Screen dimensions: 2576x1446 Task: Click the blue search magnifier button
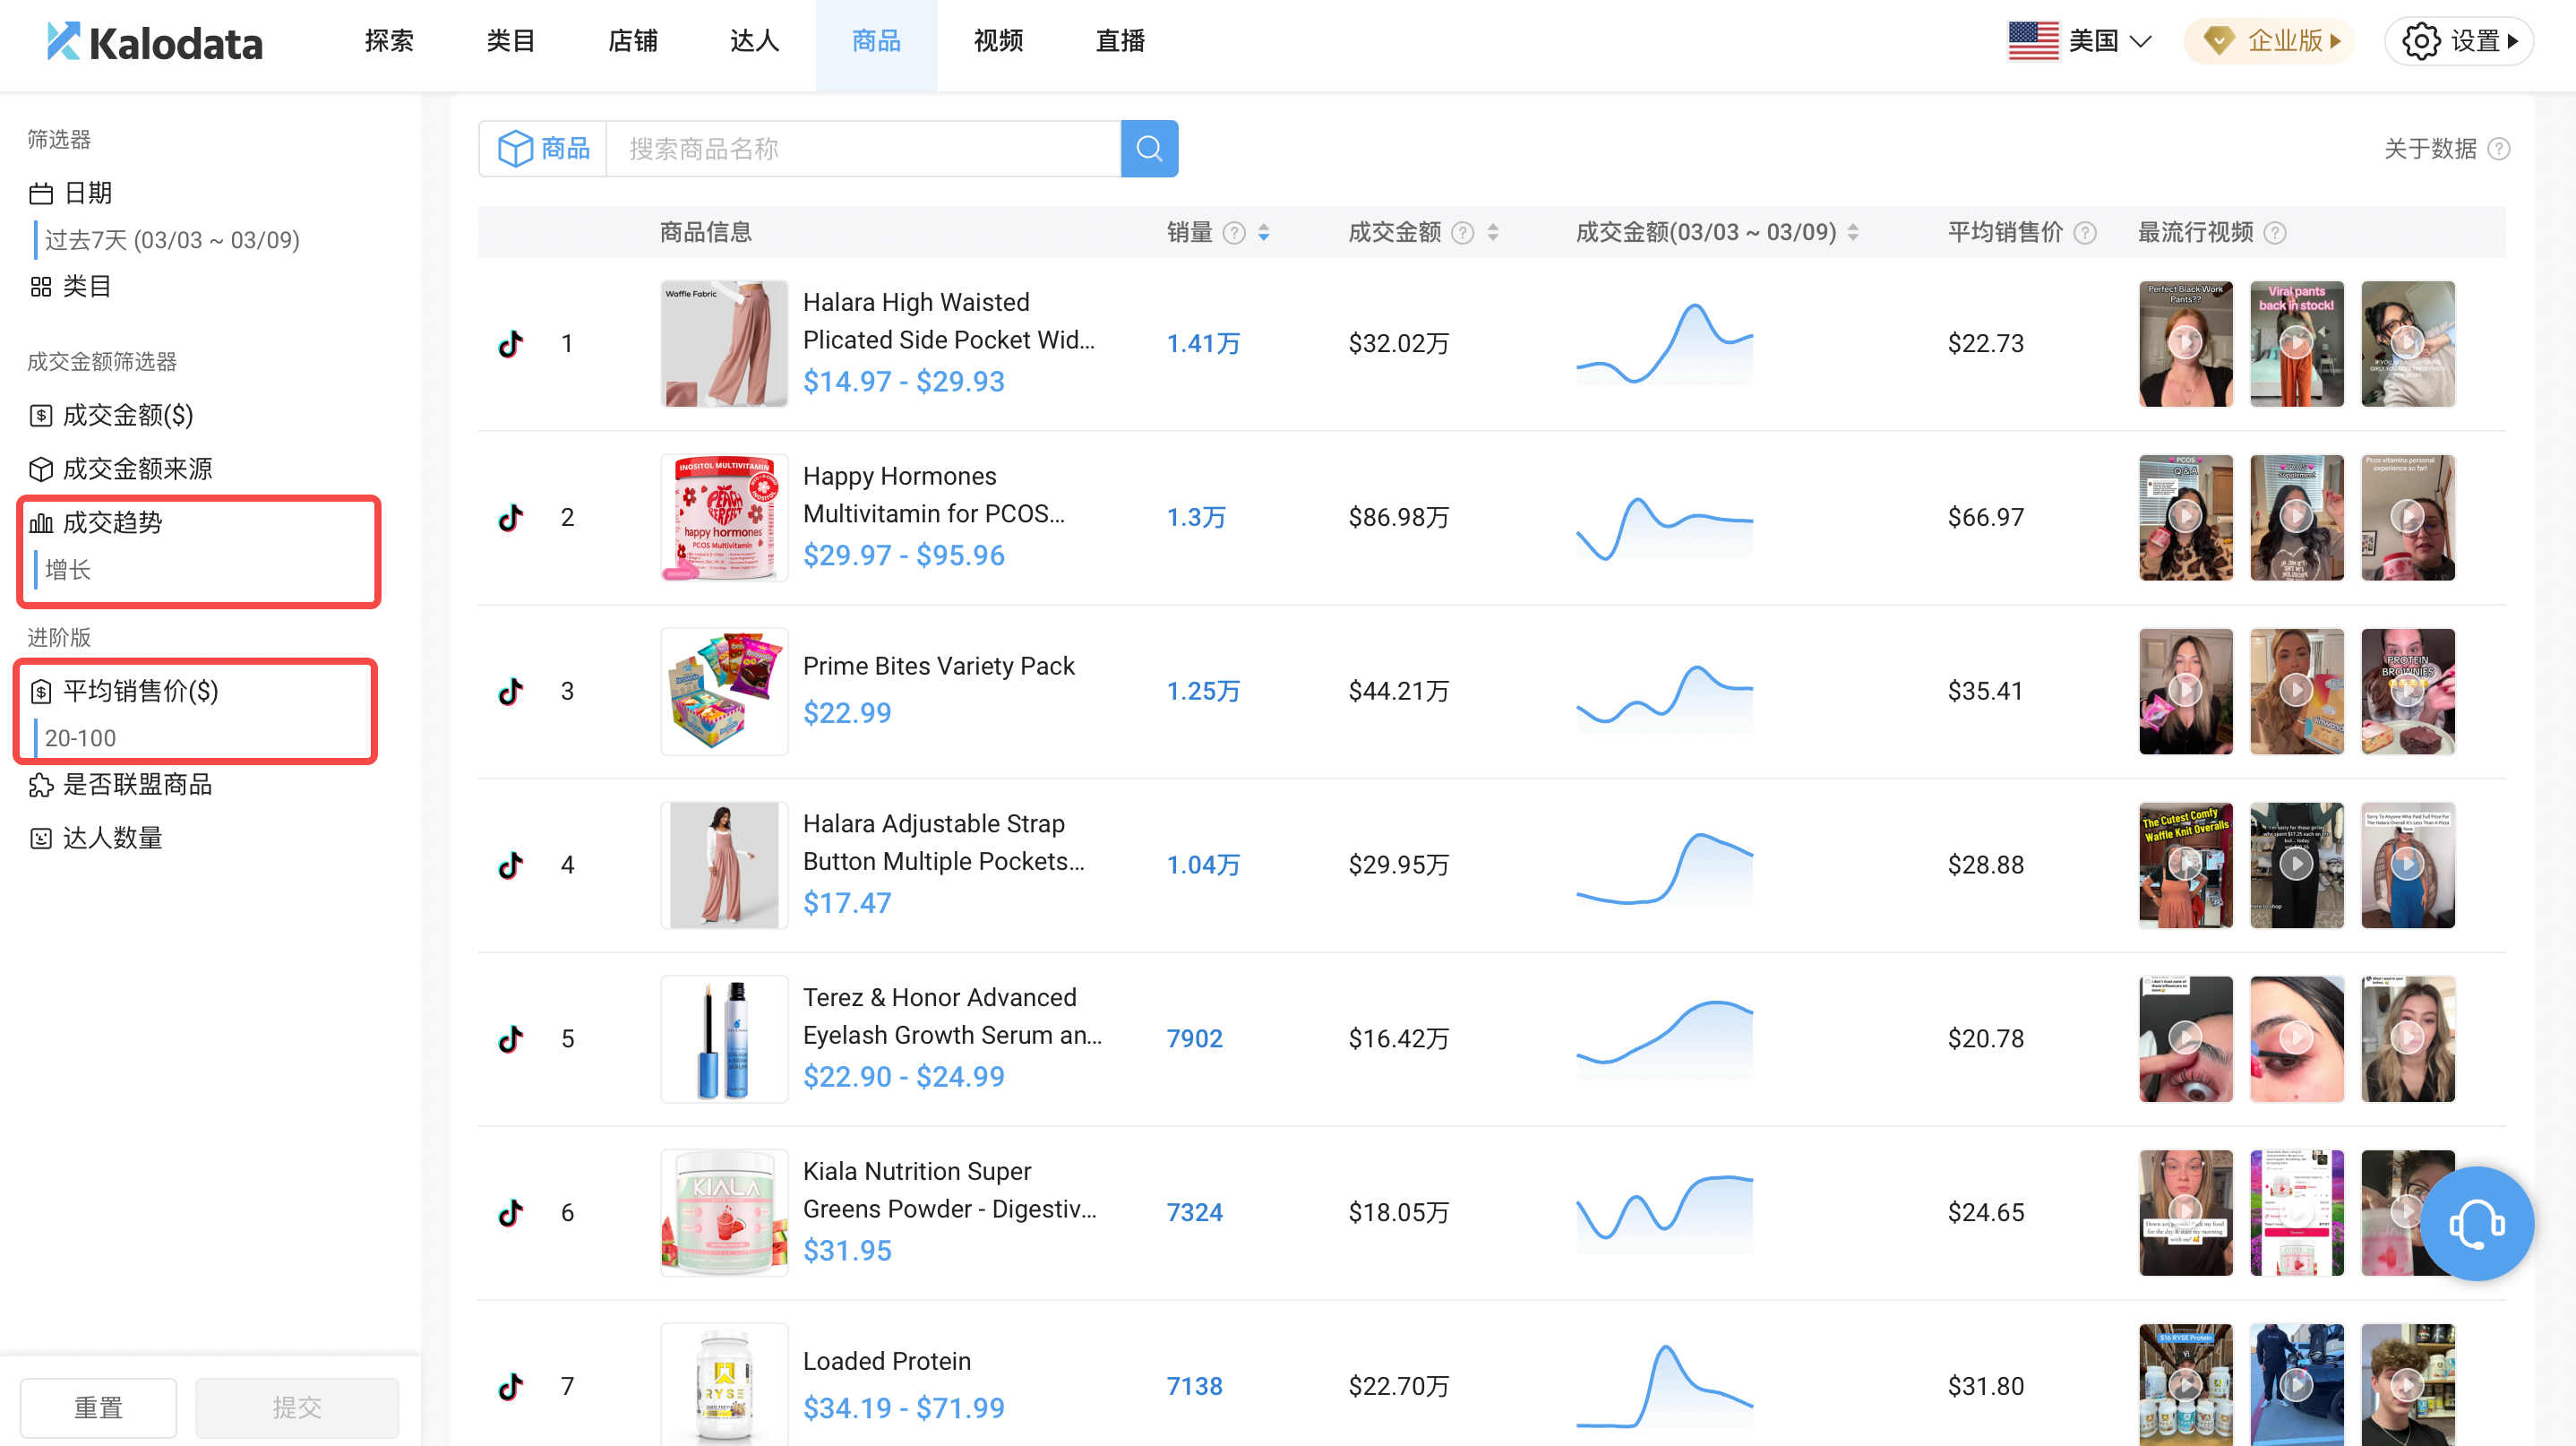[1149, 149]
